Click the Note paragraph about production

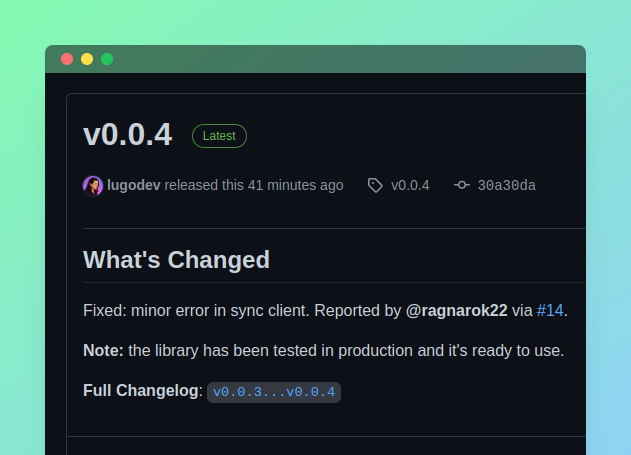pos(324,350)
